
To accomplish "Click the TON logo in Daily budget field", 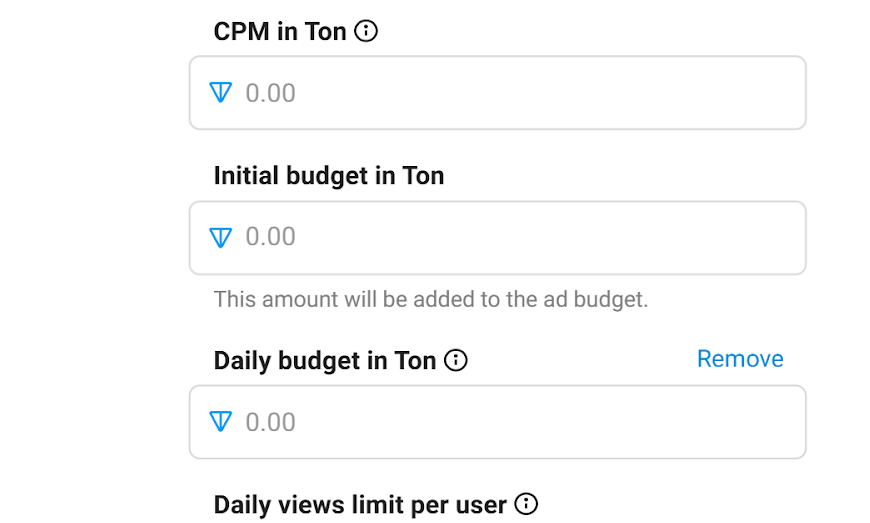I will (221, 422).
